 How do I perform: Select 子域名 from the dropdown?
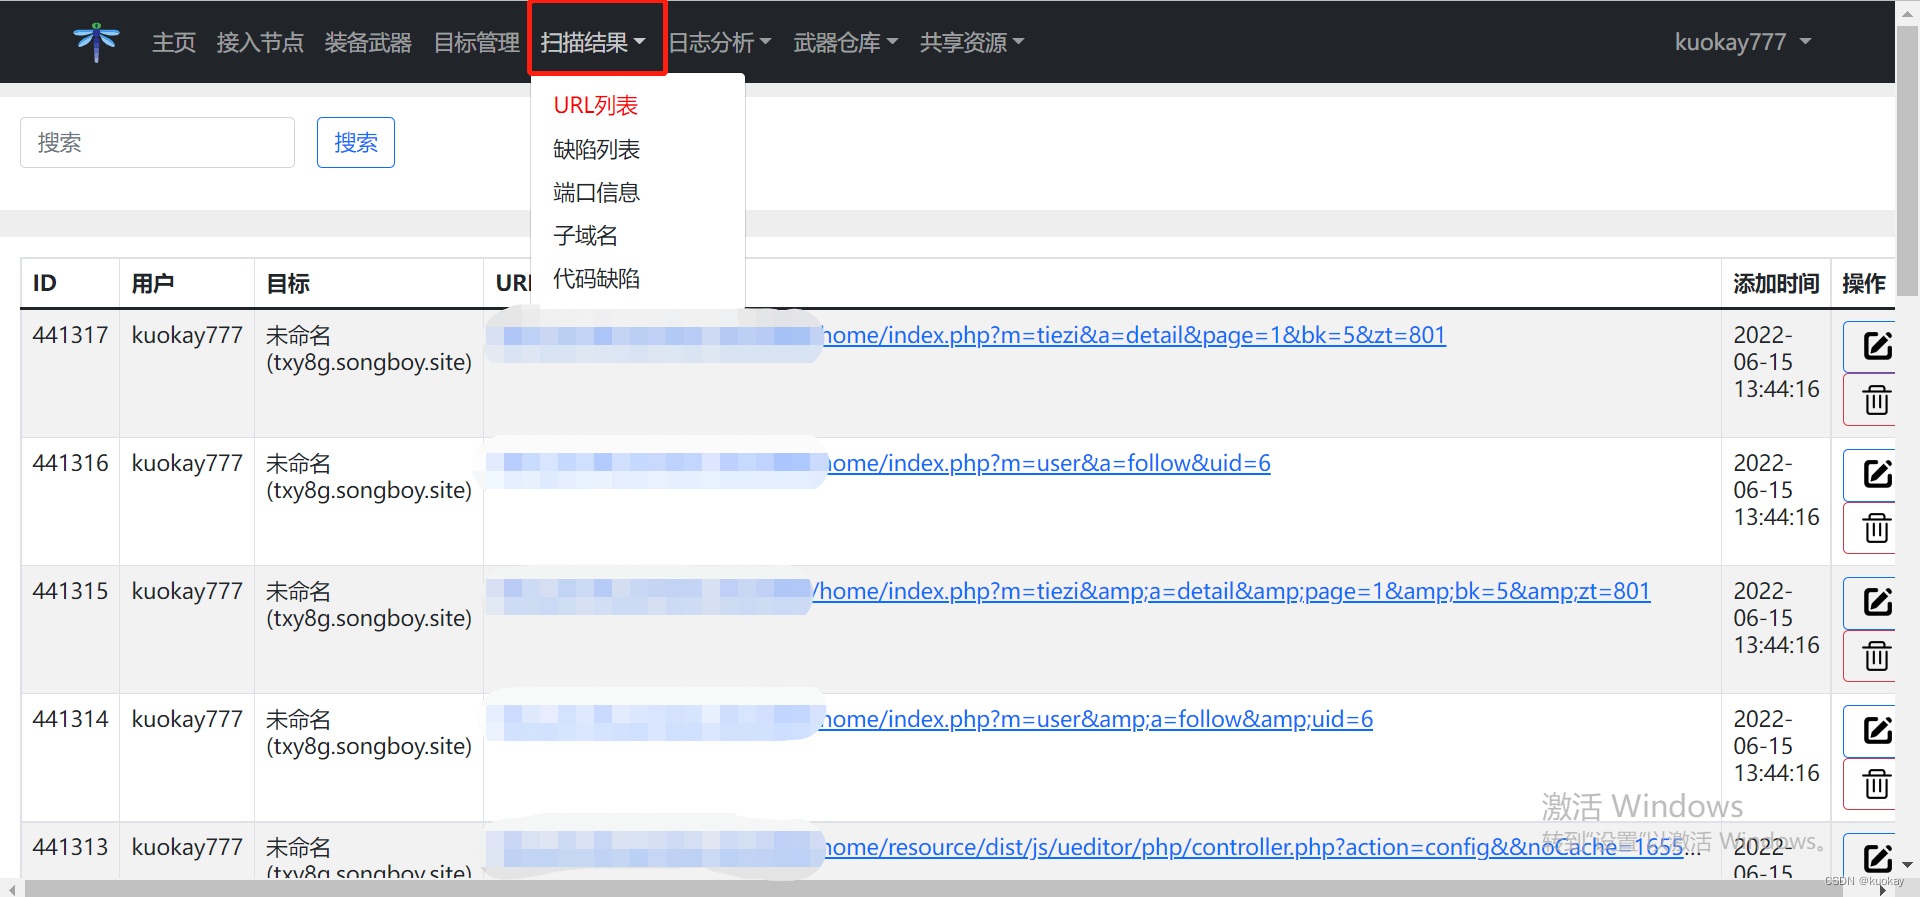(x=585, y=235)
